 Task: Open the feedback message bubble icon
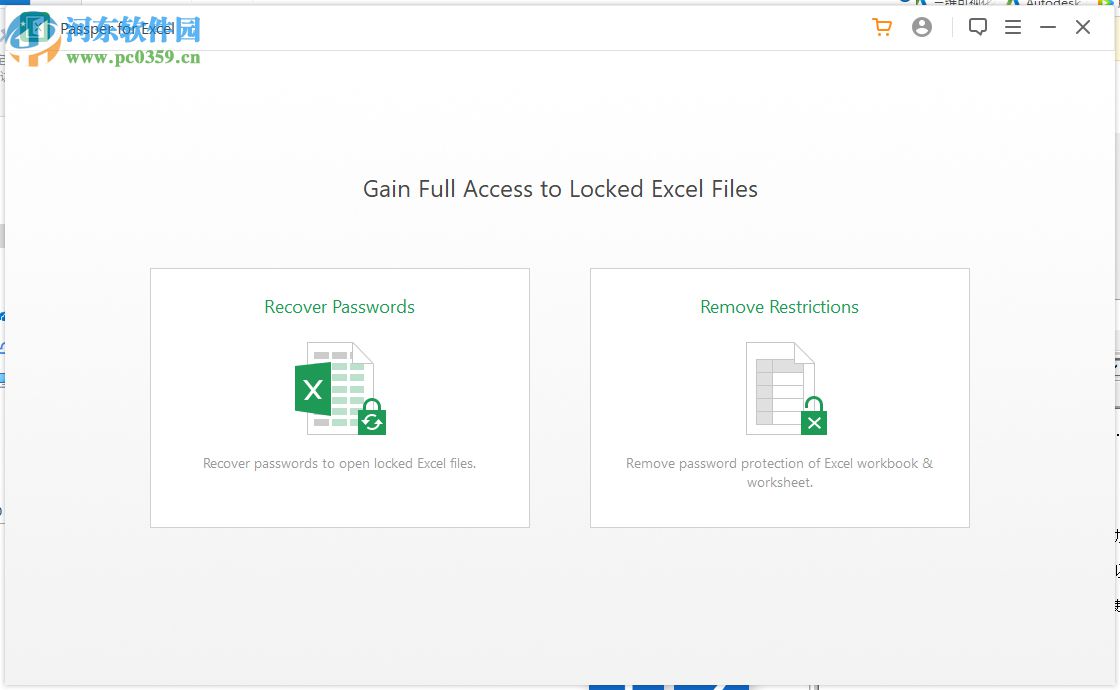click(977, 27)
